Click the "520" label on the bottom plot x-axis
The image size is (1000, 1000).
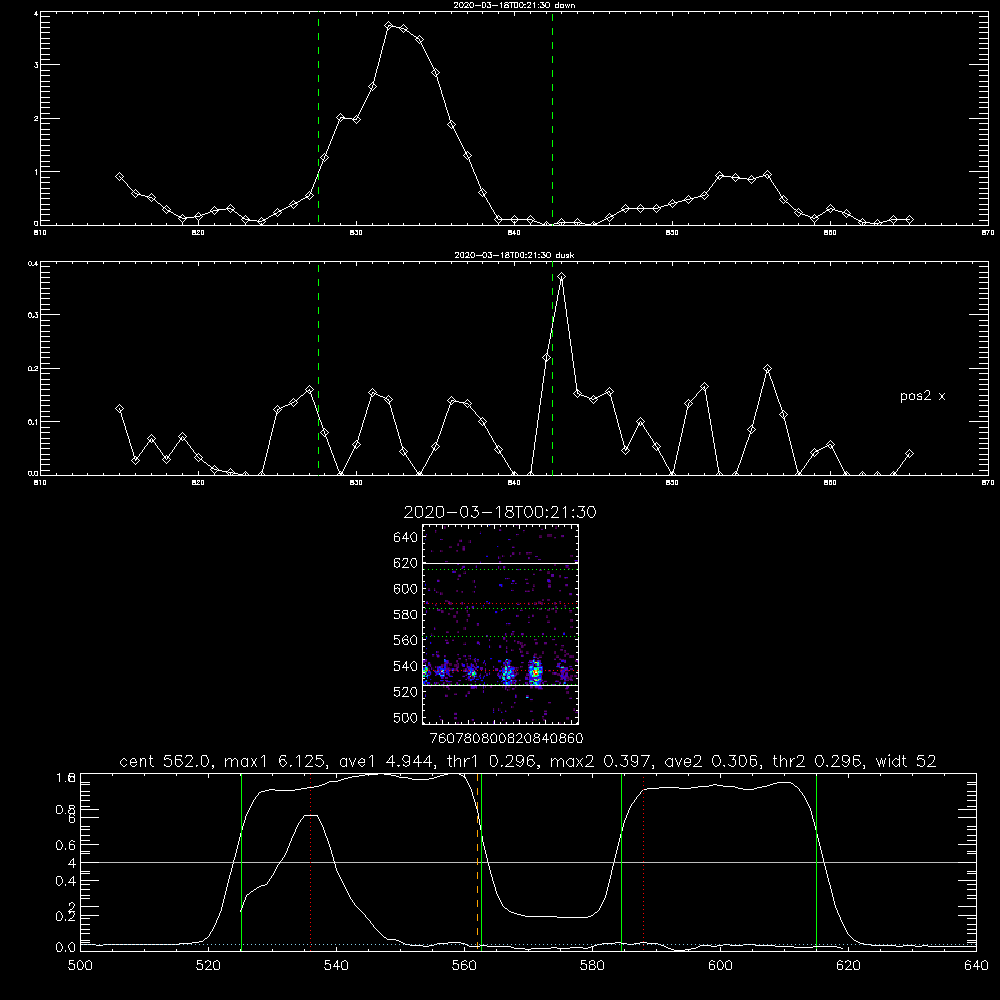(208, 966)
